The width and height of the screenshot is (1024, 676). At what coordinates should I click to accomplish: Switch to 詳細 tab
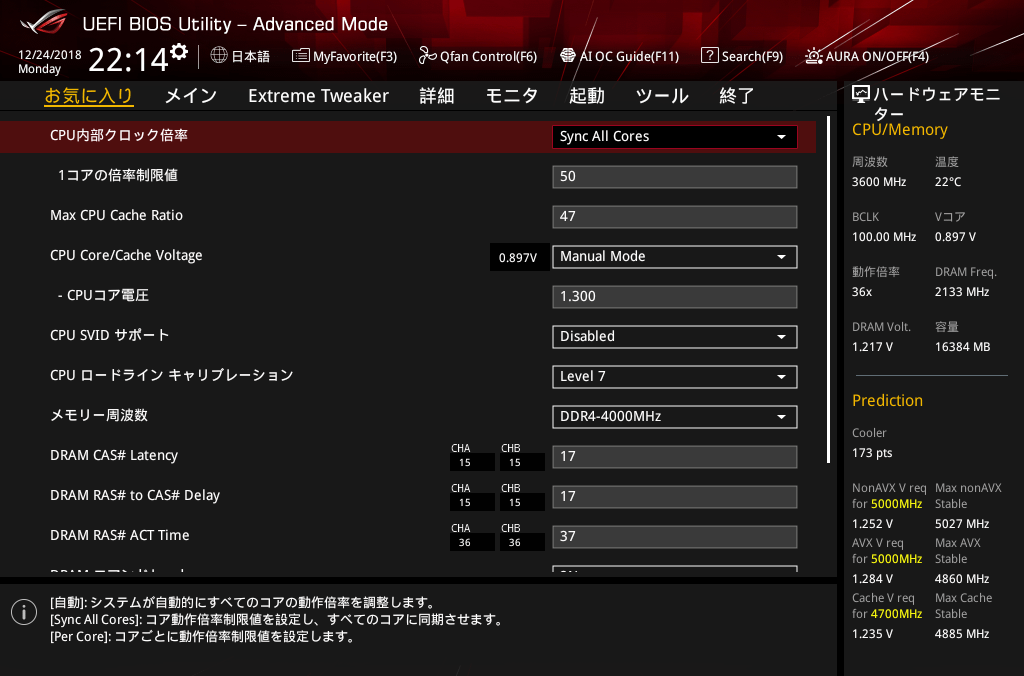pyautogui.click(x=436, y=96)
